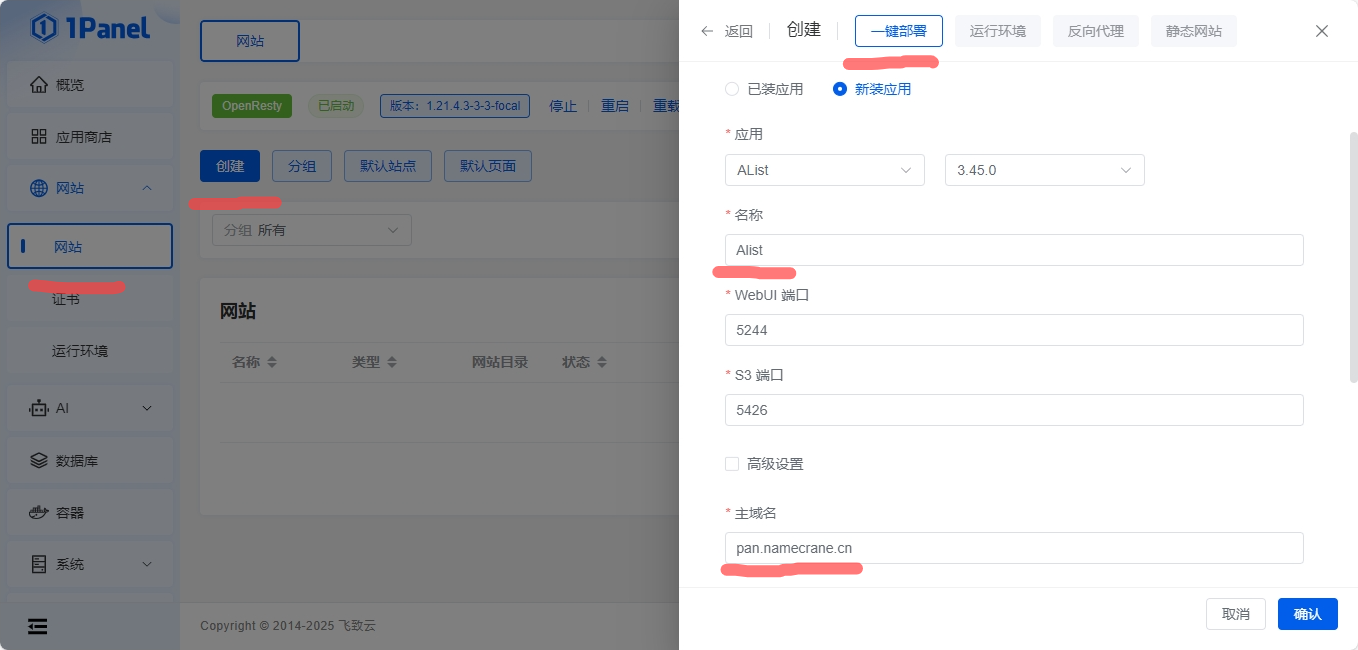Viewport: 1358px width, 650px height.
Task: Click the 名称 input field containing Alist
Action: tap(1014, 250)
